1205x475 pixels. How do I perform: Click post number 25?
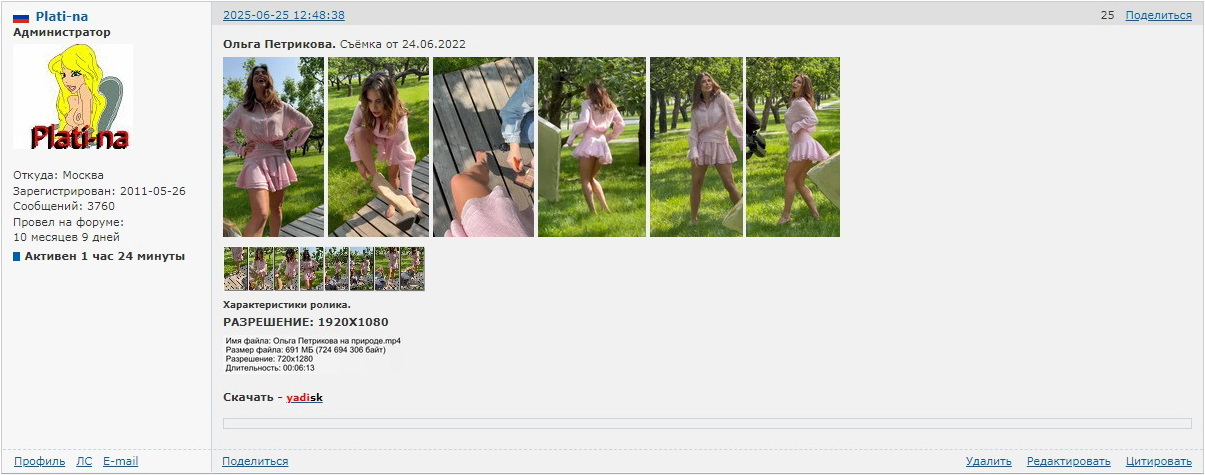[x=1107, y=15]
